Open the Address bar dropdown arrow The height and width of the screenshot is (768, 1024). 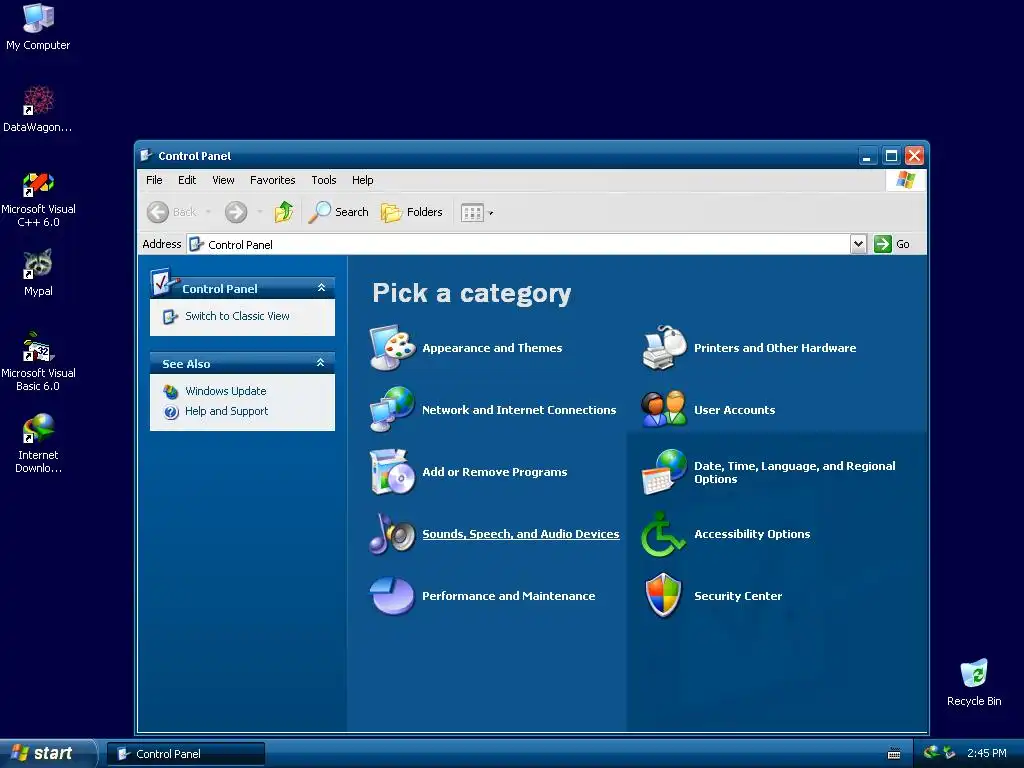click(x=858, y=244)
